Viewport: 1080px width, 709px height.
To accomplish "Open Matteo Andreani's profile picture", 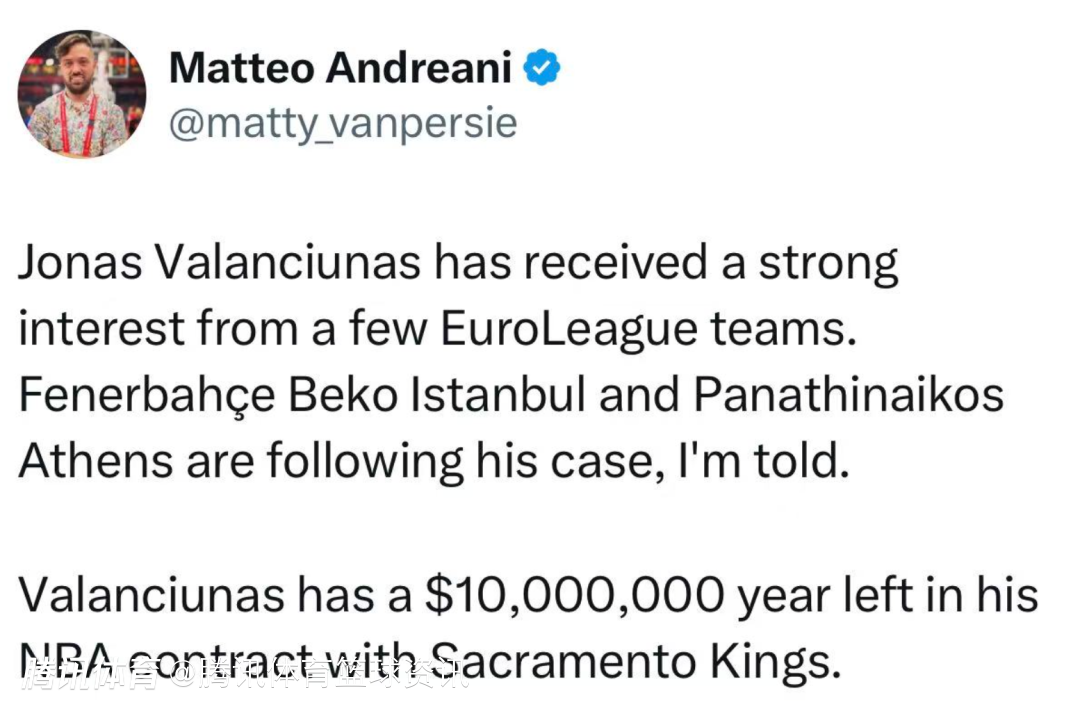I will point(82,93).
